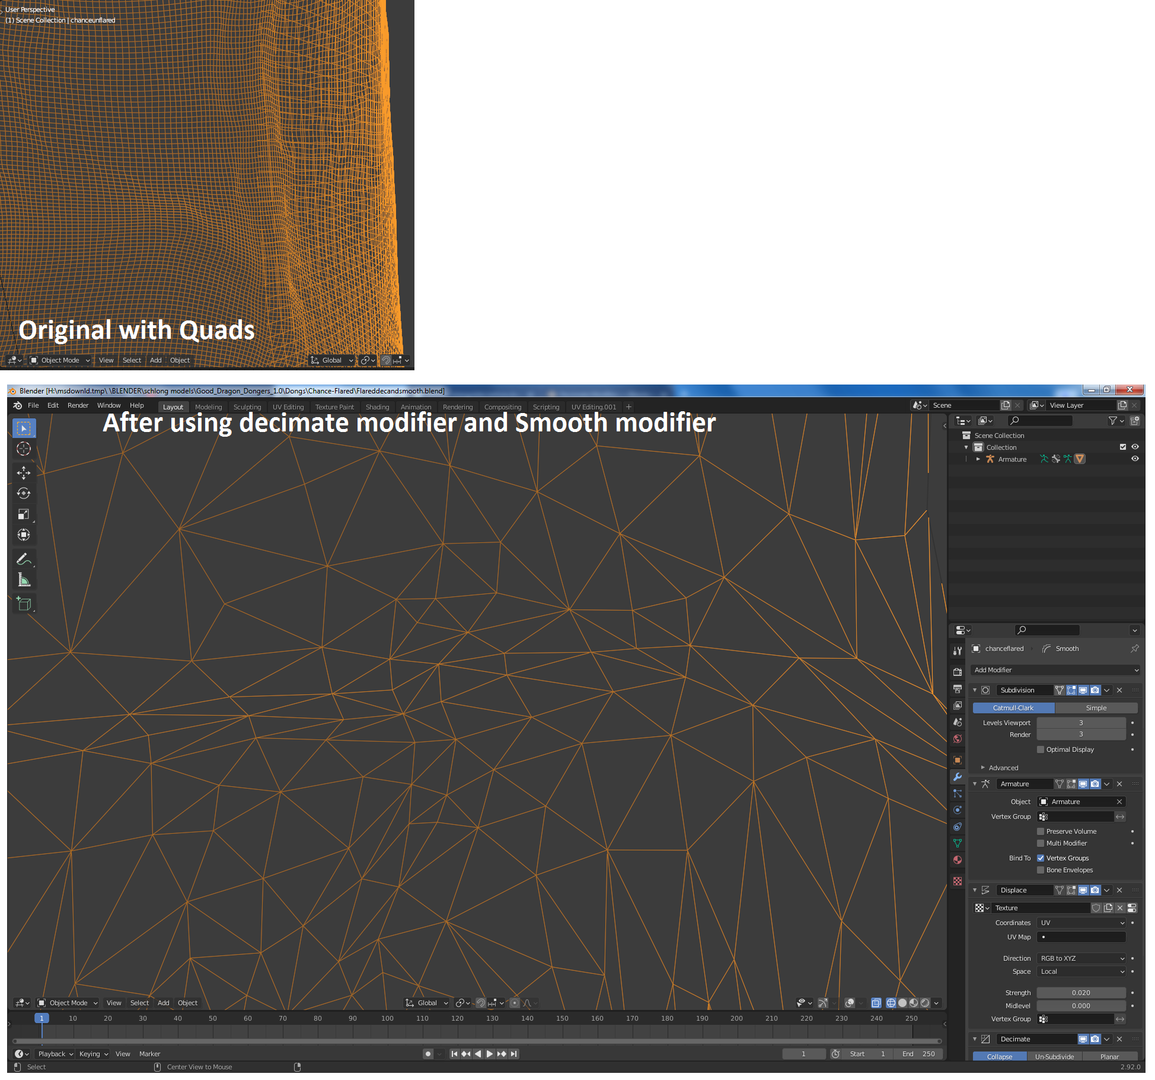Select the Catmull-Clark subdivision type
The width and height of the screenshot is (1155, 1080).
point(1013,707)
